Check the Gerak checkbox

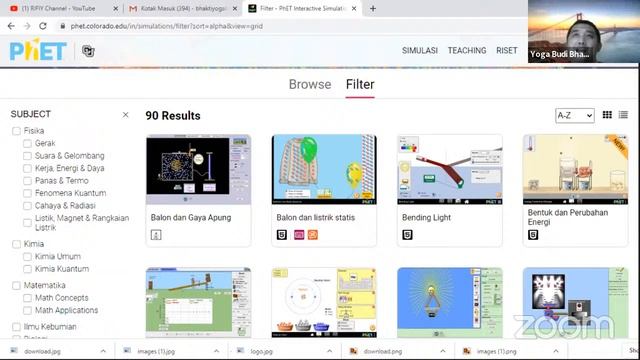(x=27, y=144)
